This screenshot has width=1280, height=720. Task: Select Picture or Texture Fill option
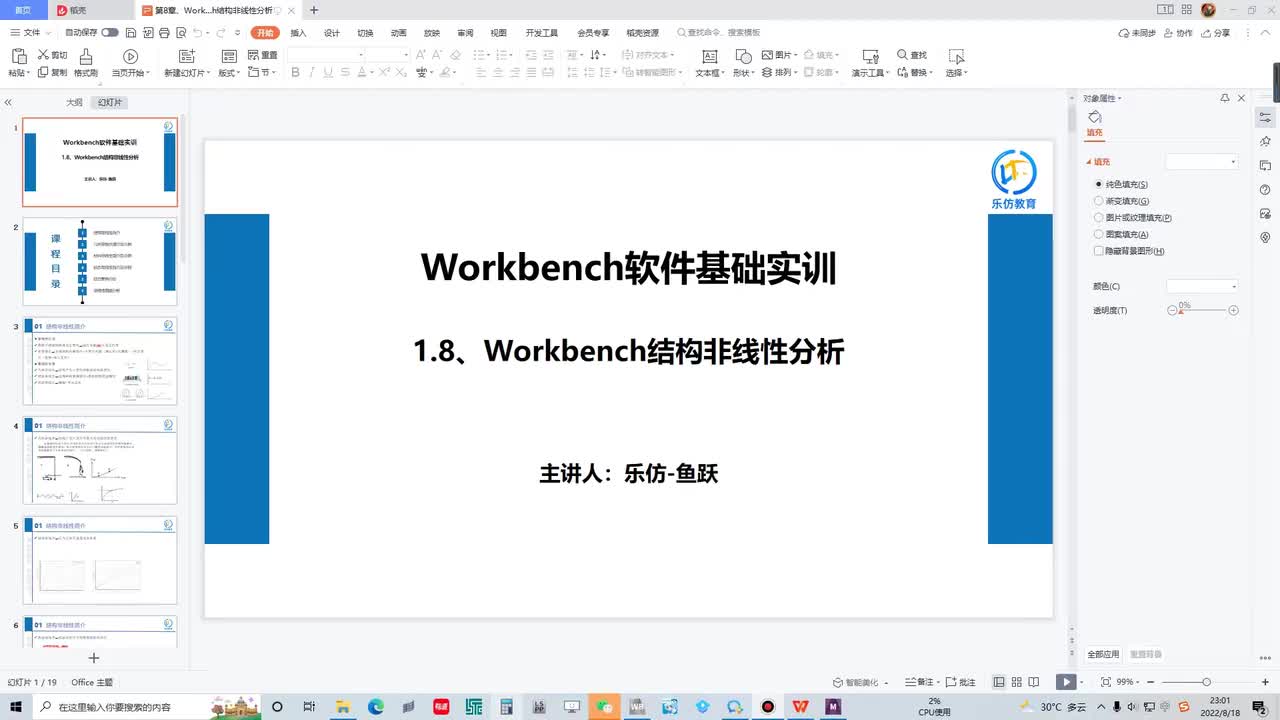(x=1133, y=217)
